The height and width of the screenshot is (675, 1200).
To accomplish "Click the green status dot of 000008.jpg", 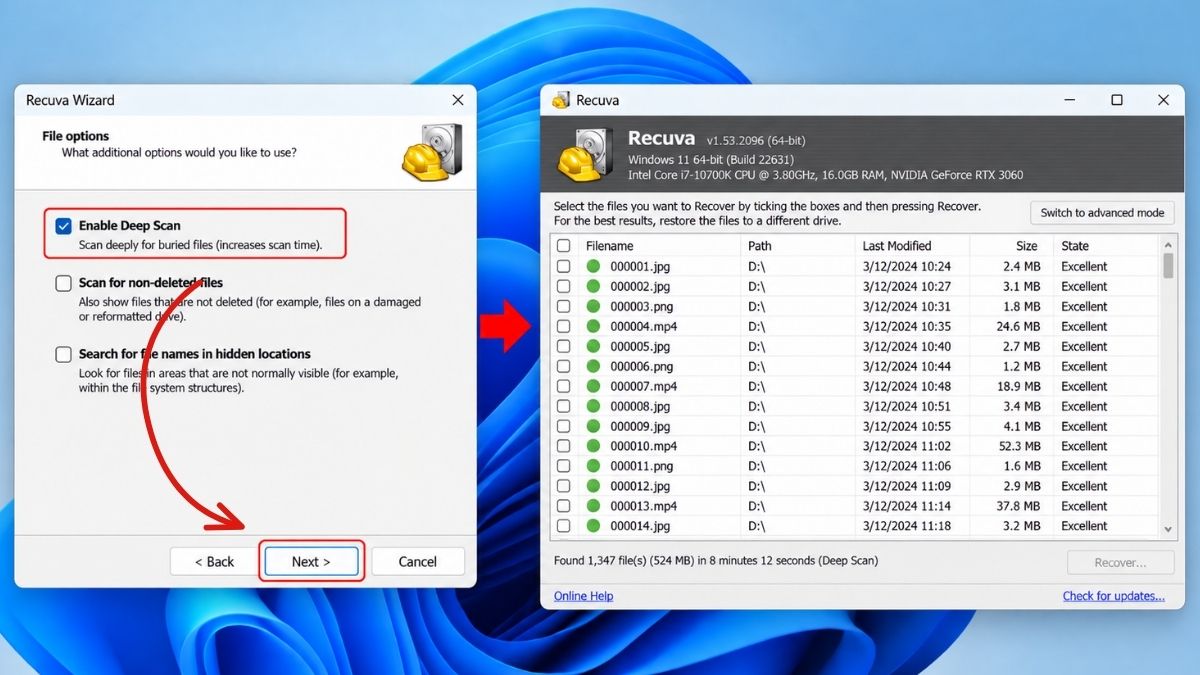I will tap(593, 406).
